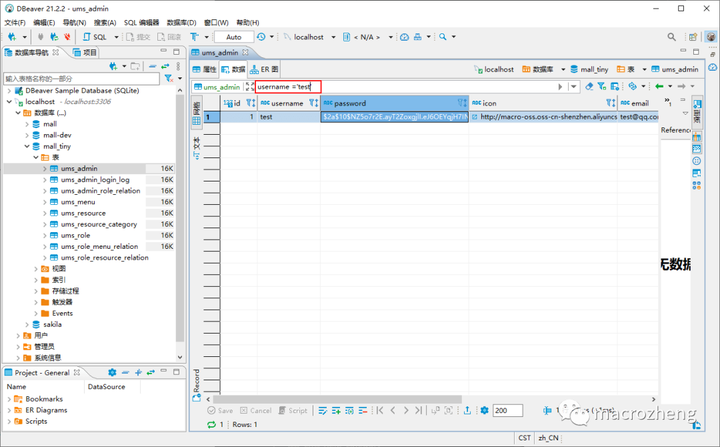Open the filter history dropdown arrow

574,86
